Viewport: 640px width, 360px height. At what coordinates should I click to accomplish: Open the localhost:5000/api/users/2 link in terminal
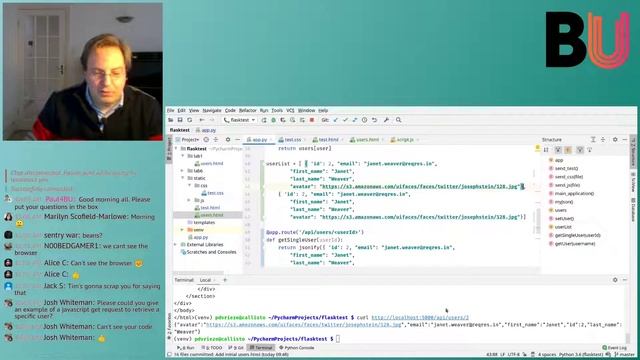coord(420,317)
